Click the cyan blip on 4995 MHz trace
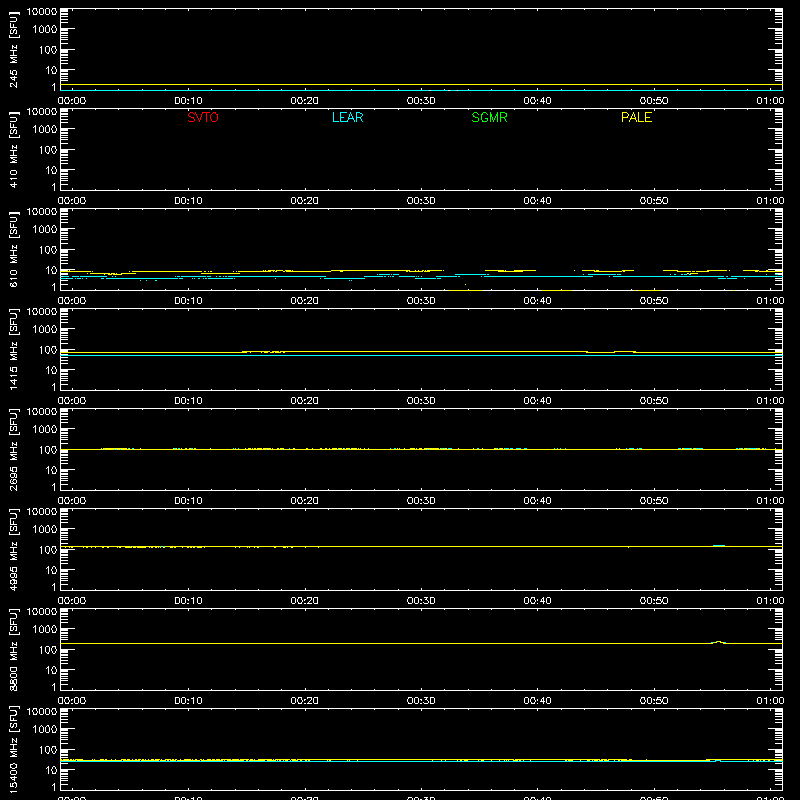The width and height of the screenshot is (800, 800). [719, 545]
